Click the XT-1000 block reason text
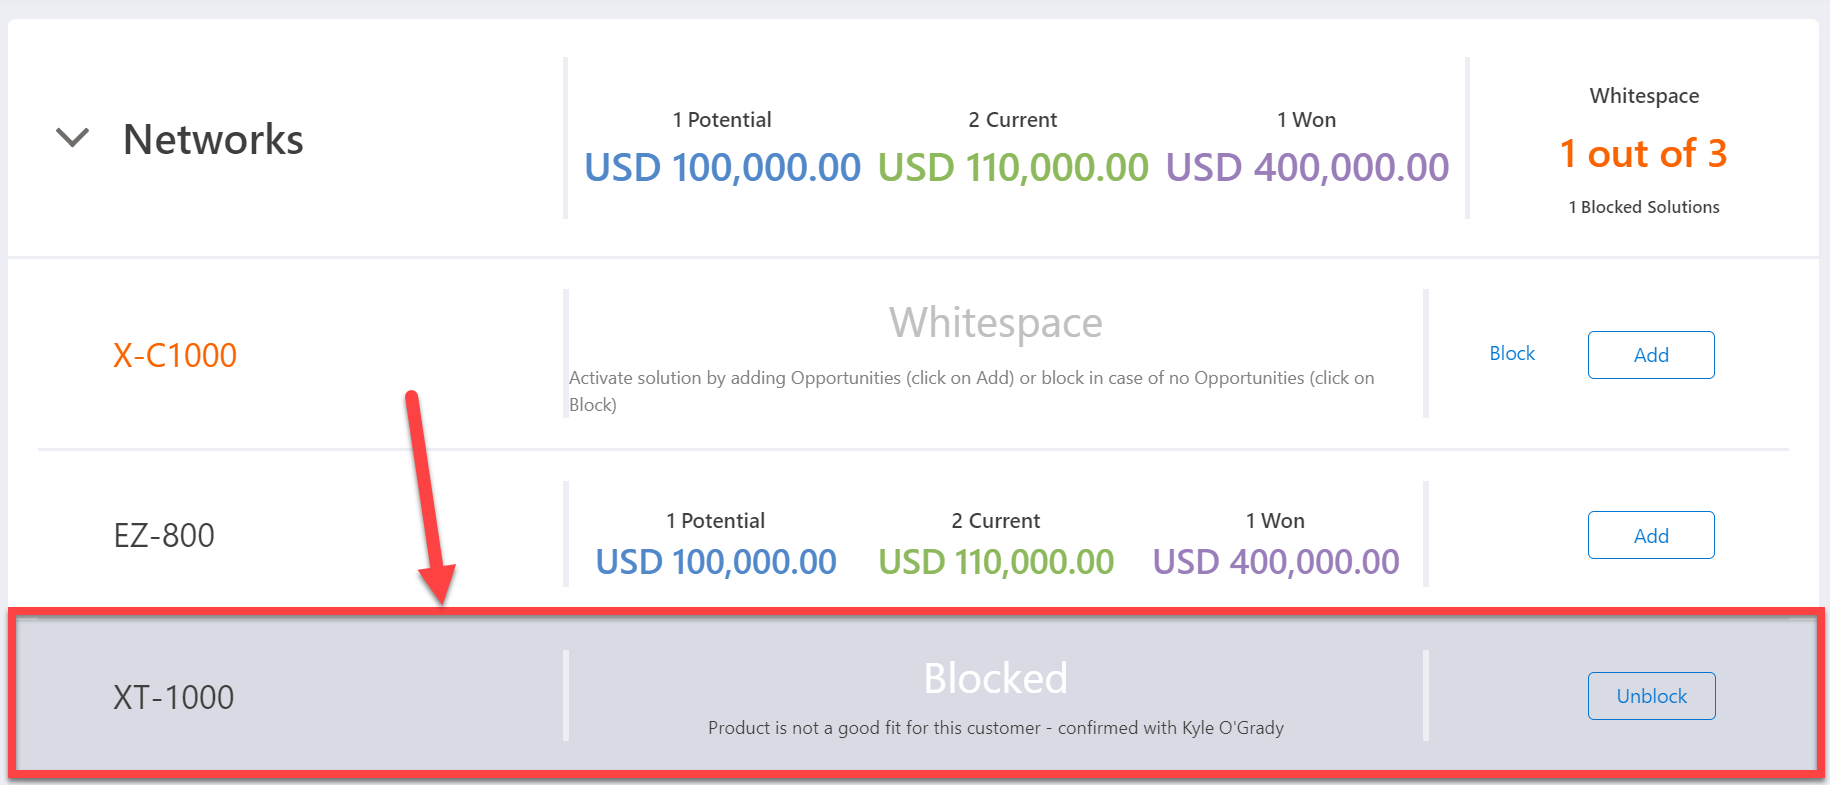Image resolution: width=1830 pixels, height=785 pixels. coord(995,728)
